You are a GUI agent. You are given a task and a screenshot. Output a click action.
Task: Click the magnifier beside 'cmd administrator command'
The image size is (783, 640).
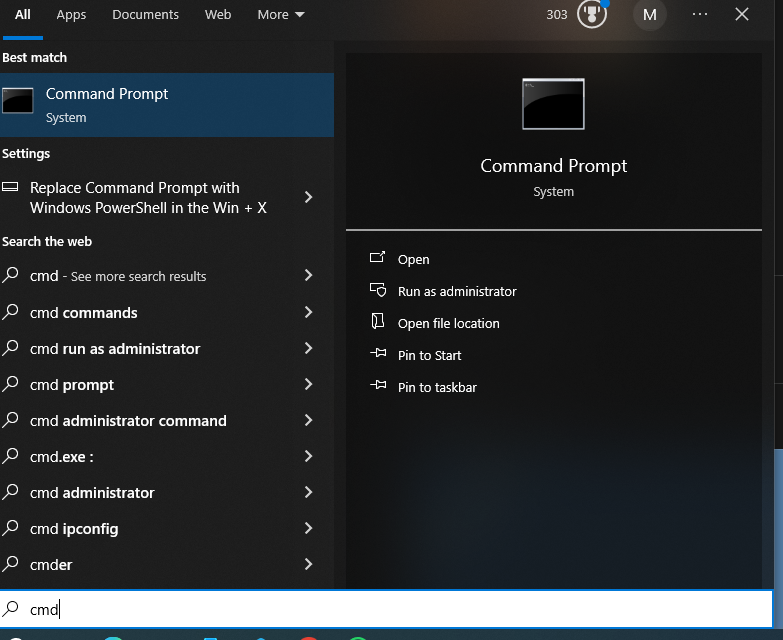[10, 420]
